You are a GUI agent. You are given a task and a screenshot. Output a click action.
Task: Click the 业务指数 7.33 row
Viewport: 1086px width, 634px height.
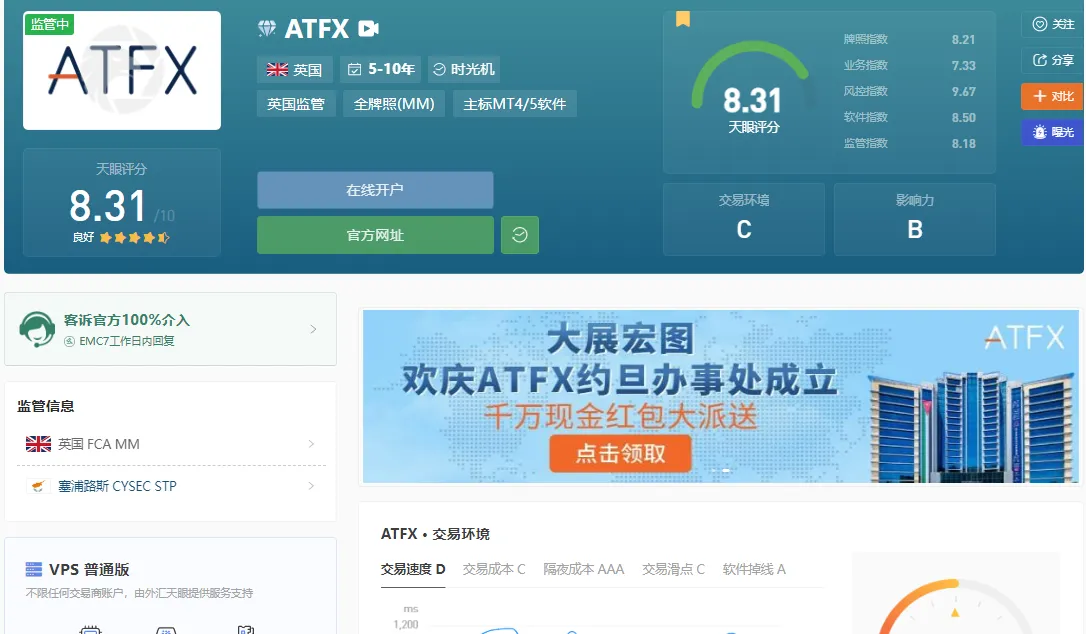point(909,65)
